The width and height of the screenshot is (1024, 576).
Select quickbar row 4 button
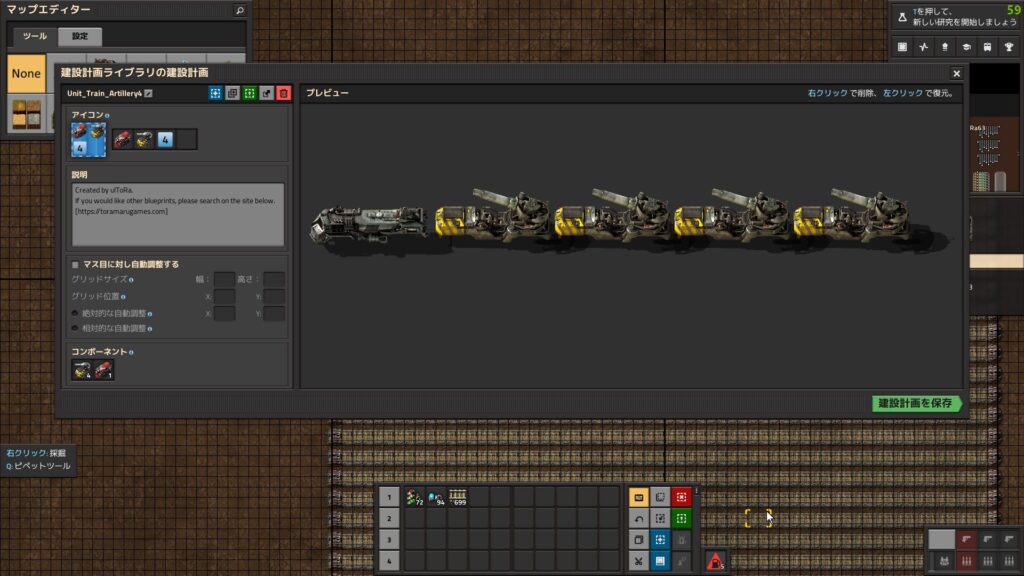click(389, 561)
